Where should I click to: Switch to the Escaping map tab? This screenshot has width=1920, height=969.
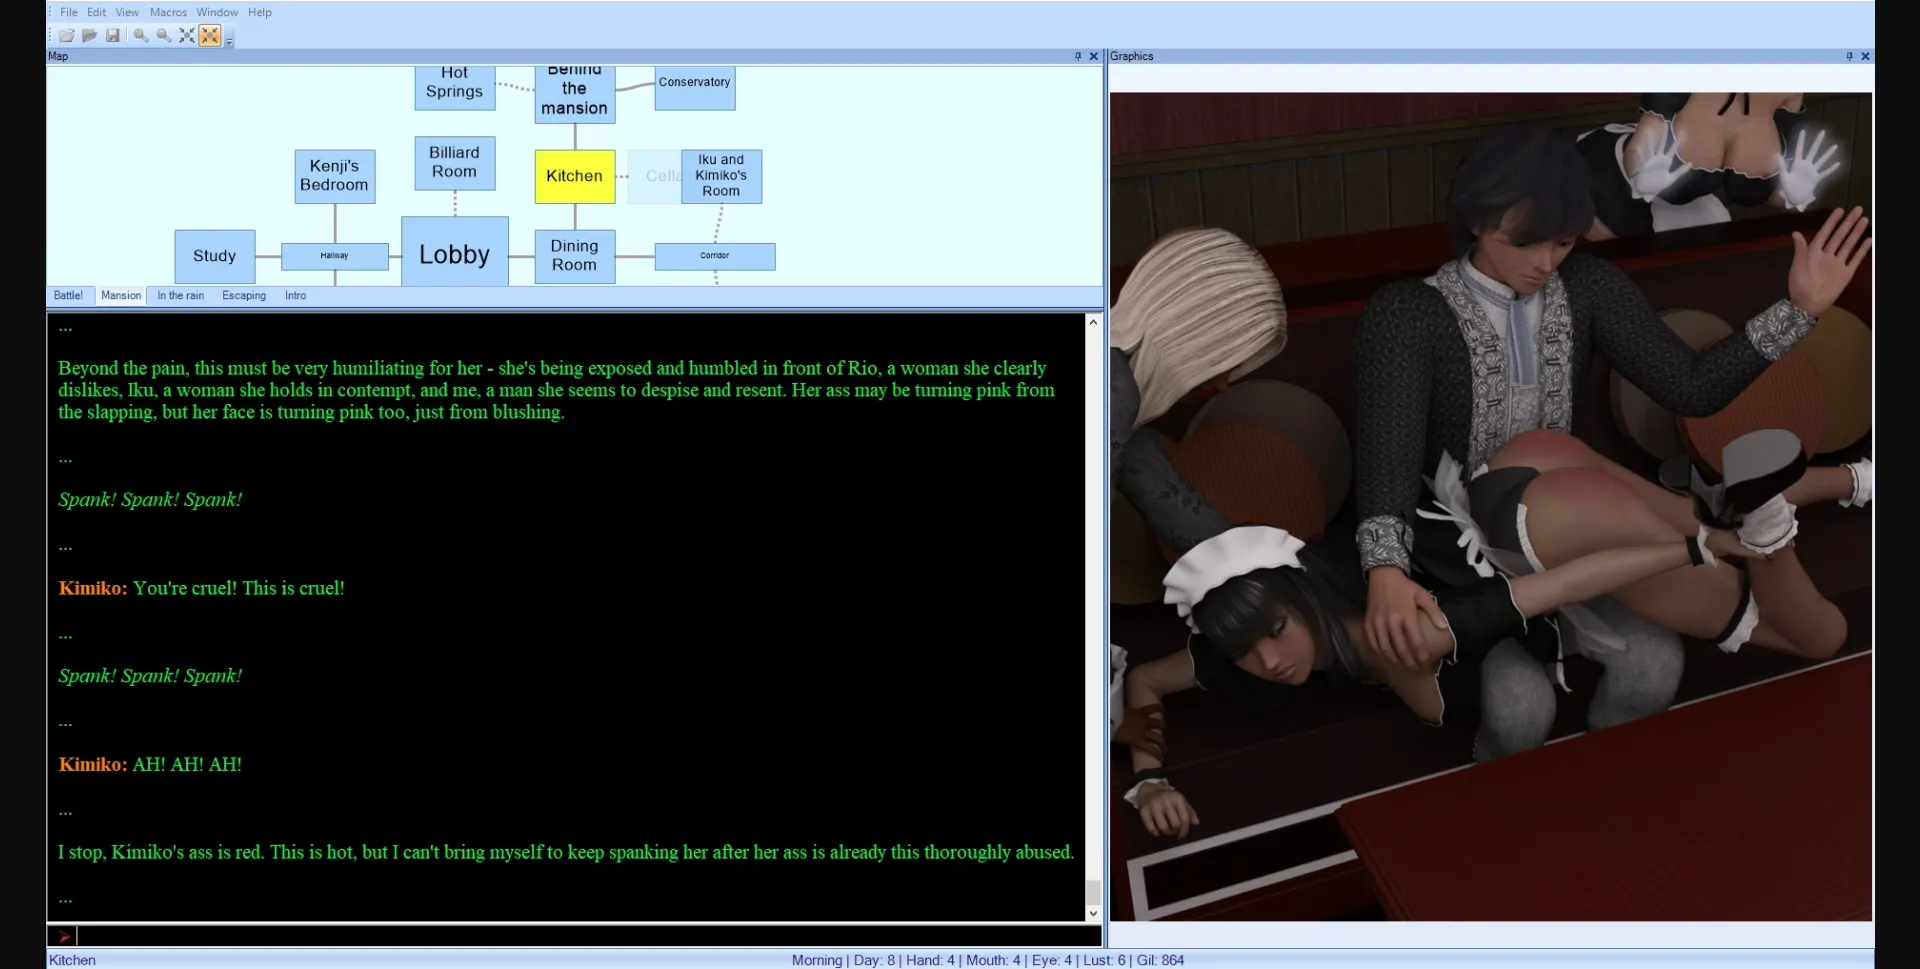point(244,296)
